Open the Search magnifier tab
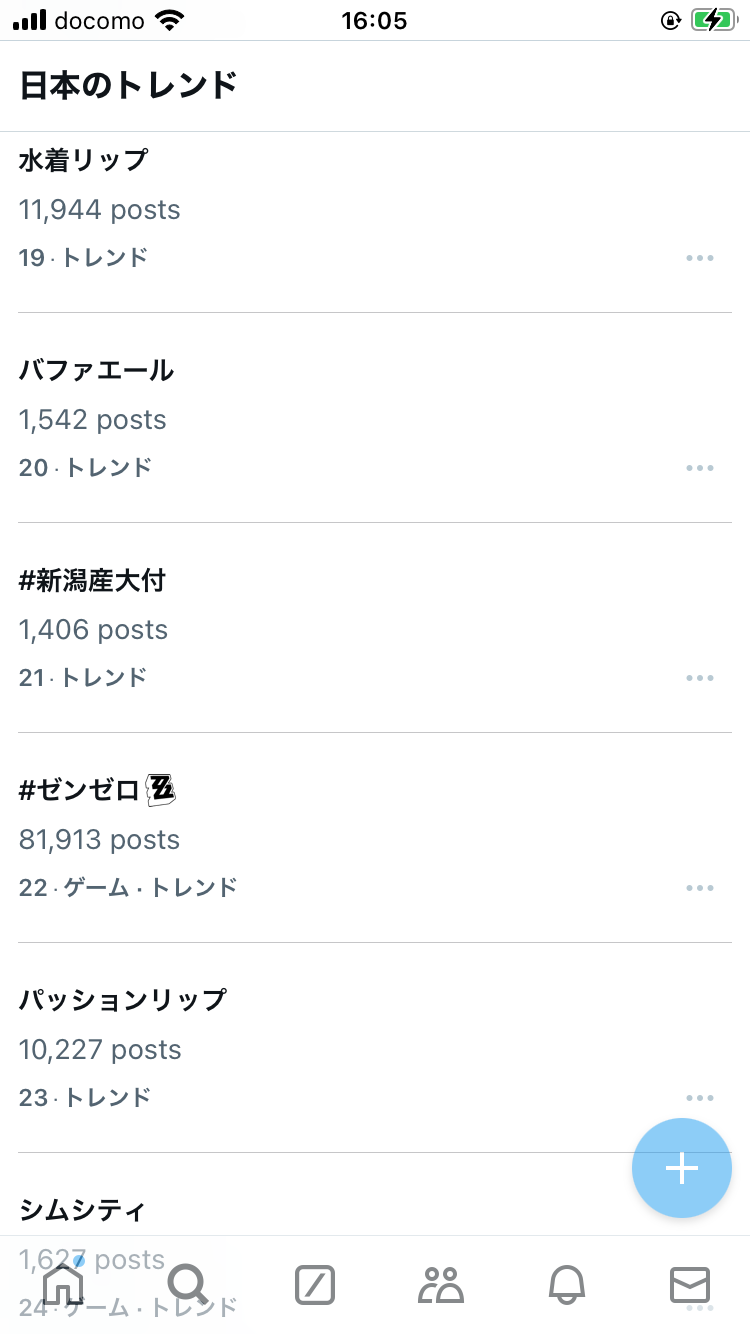Screen dimensions: 750x1334 (x=188, y=1284)
